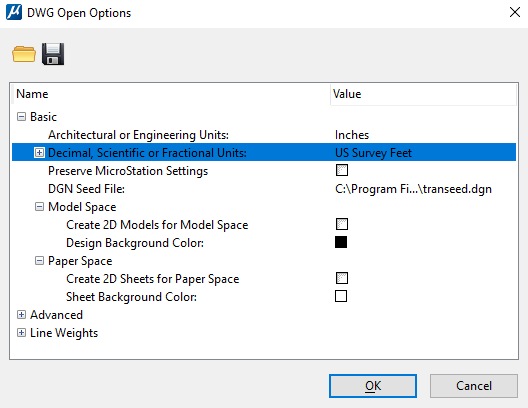Select the Inches units value

[352, 135]
